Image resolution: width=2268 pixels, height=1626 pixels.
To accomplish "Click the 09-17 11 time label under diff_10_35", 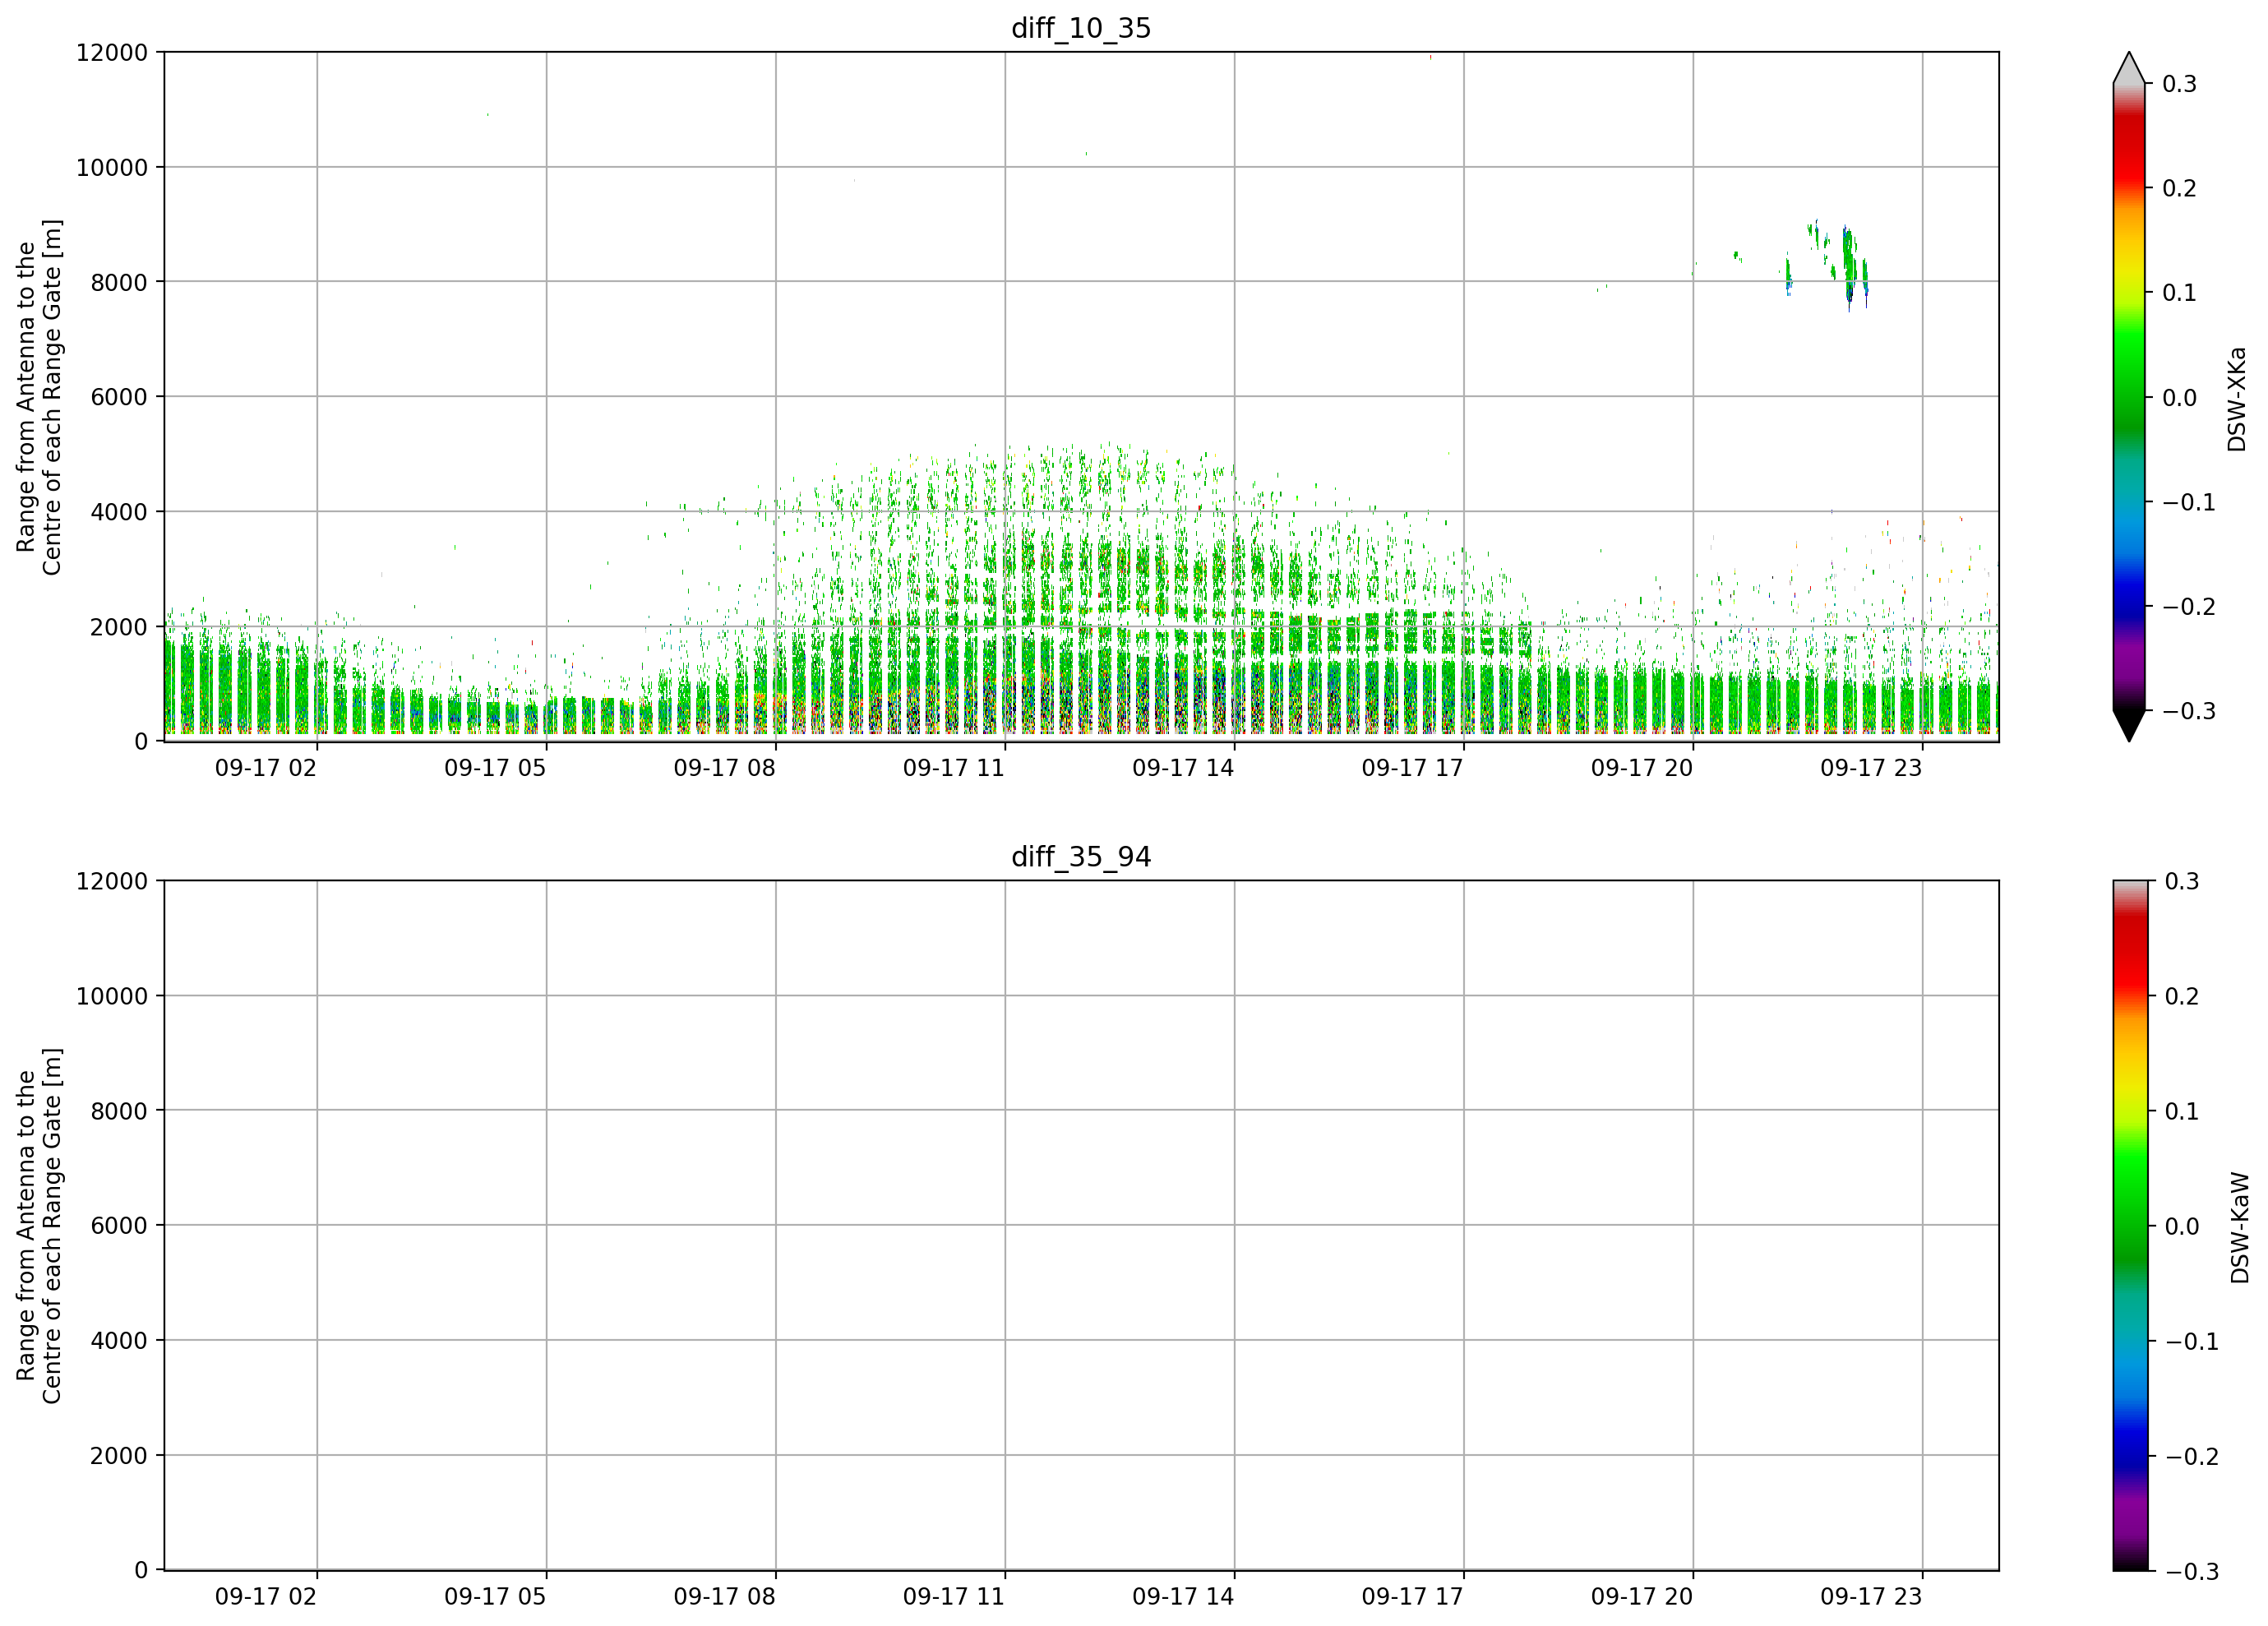I will [x=954, y=768].
